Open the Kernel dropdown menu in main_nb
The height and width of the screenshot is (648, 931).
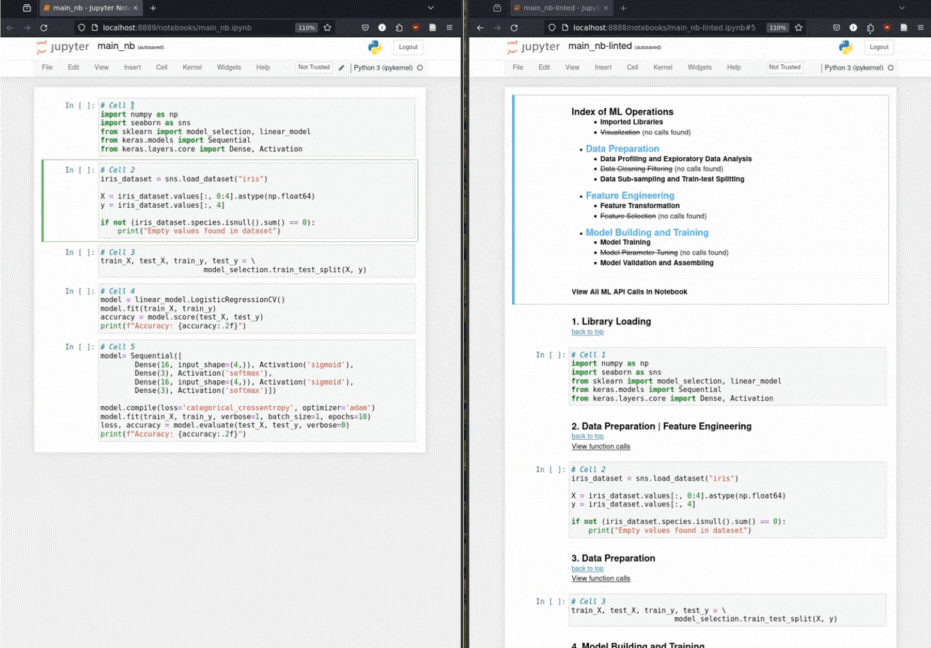pyautogui.click(x=192, y=68)
